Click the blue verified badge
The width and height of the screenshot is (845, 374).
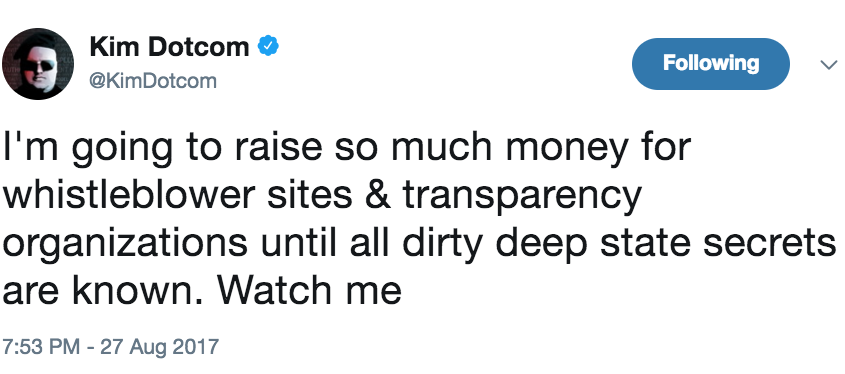click(x=268, y=46)
